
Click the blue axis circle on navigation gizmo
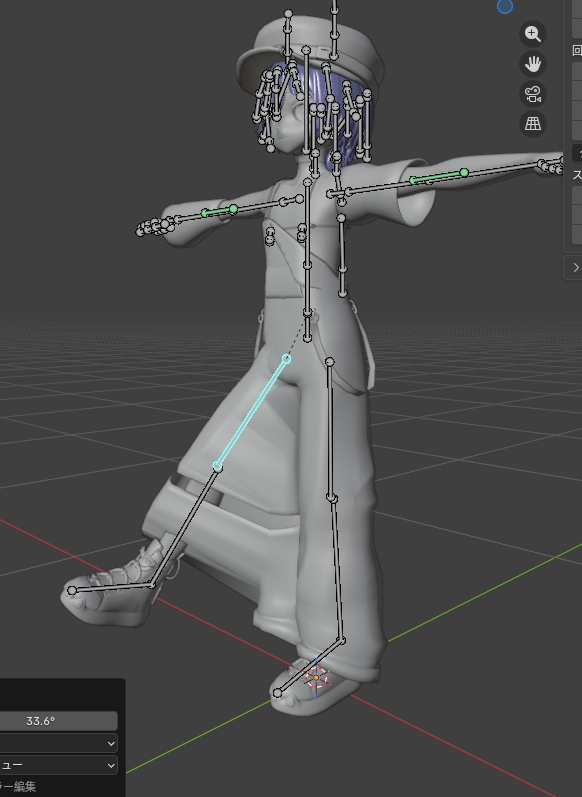coord(505,6)
